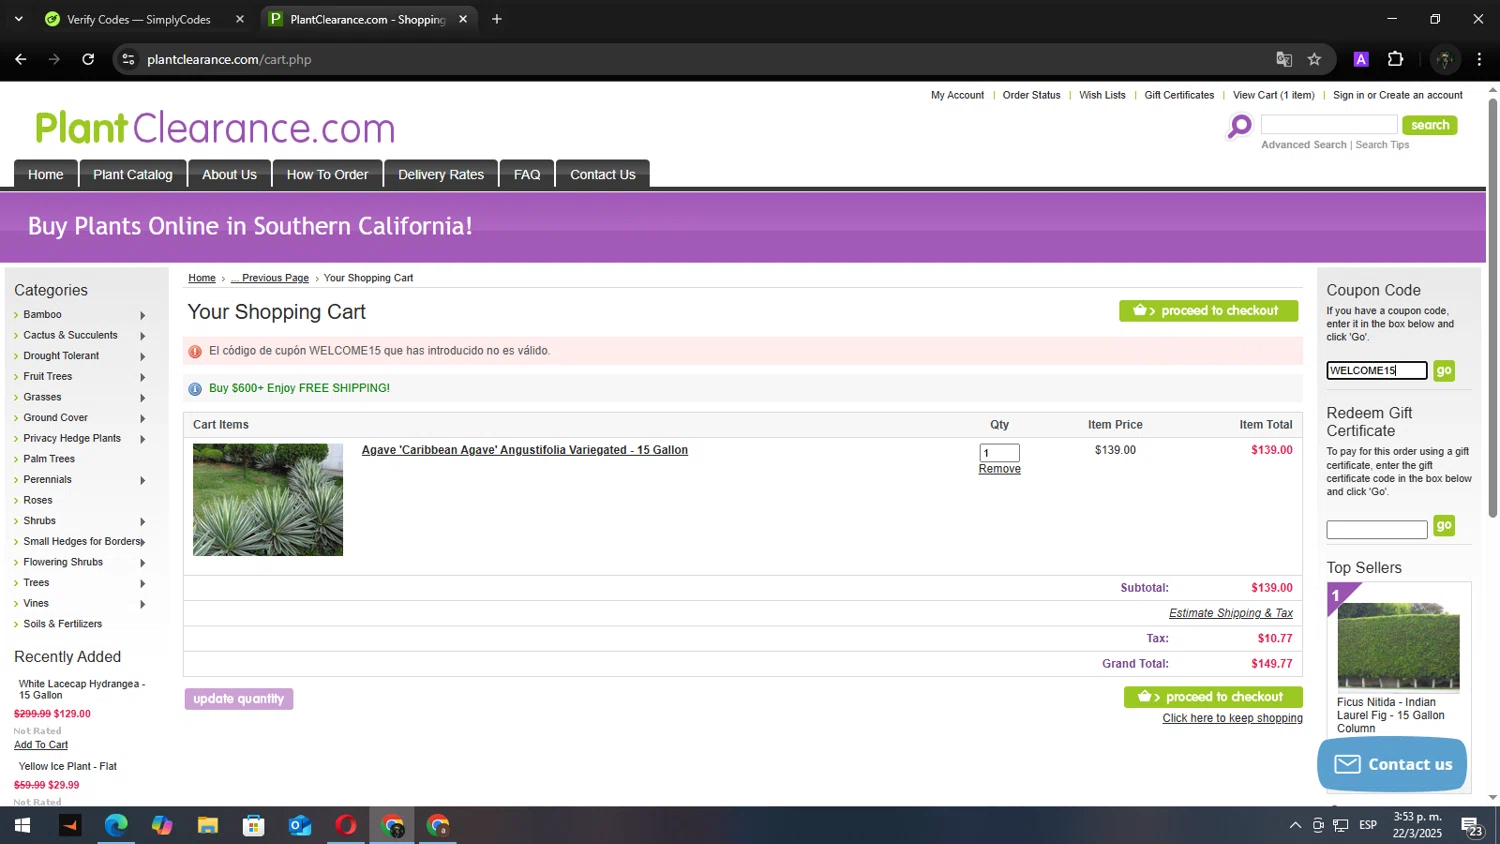The width and height of the screenshot is (1500, 844).
Task: Click the Advanced Search link
Action: click(1304, 145)
